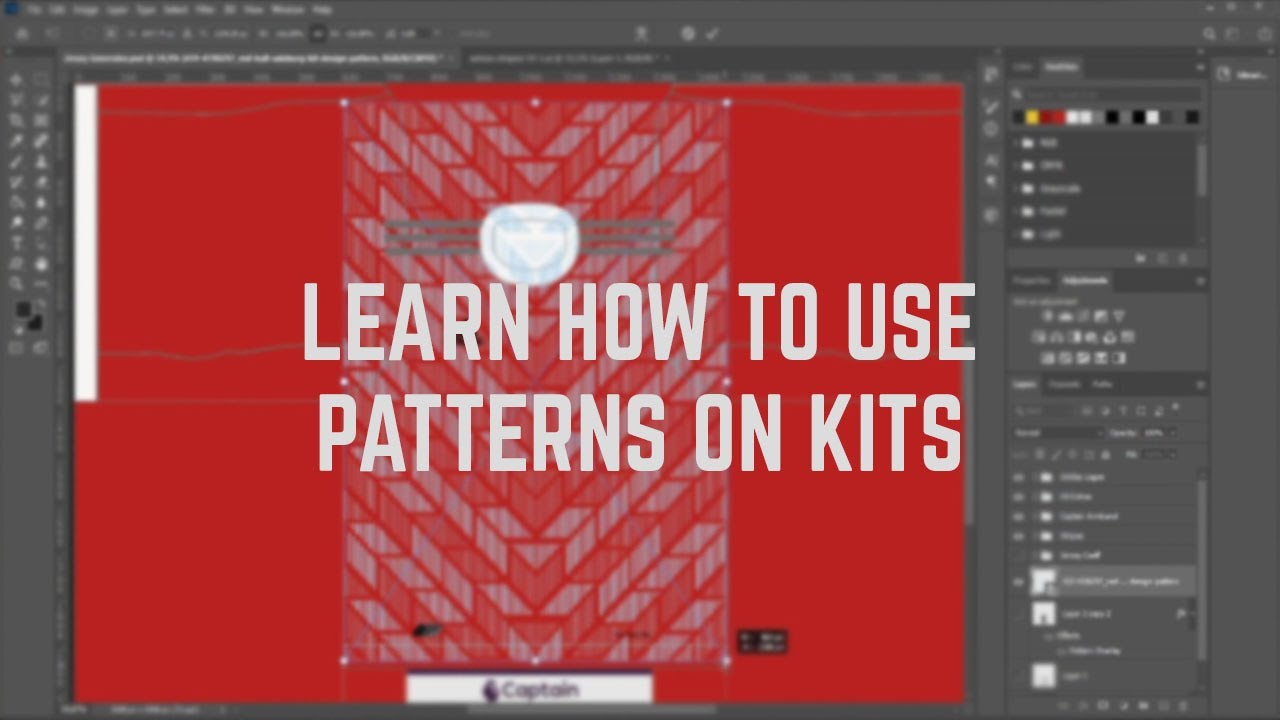The image size is (1280, 720).
Task: Select the Brush tool
Action: tap(17, 161)
